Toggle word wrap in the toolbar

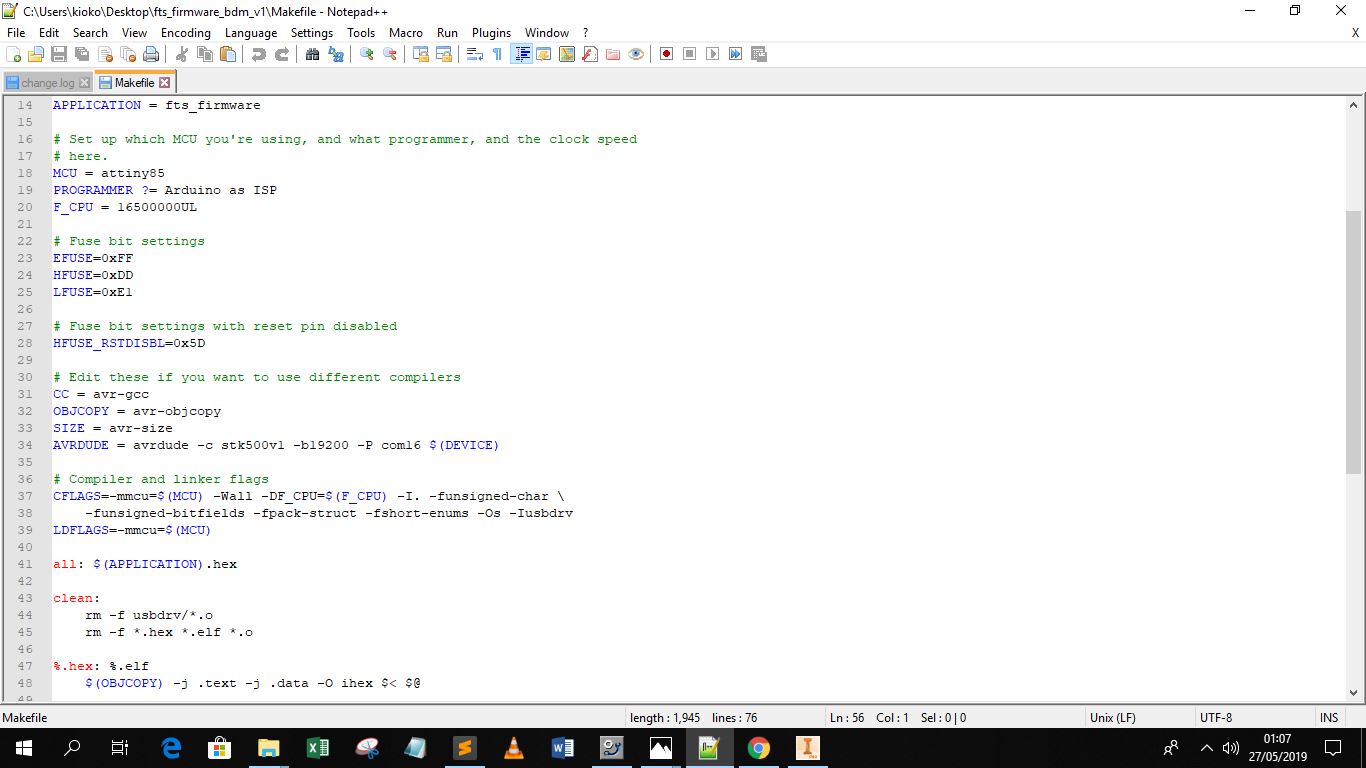point(475,54)
